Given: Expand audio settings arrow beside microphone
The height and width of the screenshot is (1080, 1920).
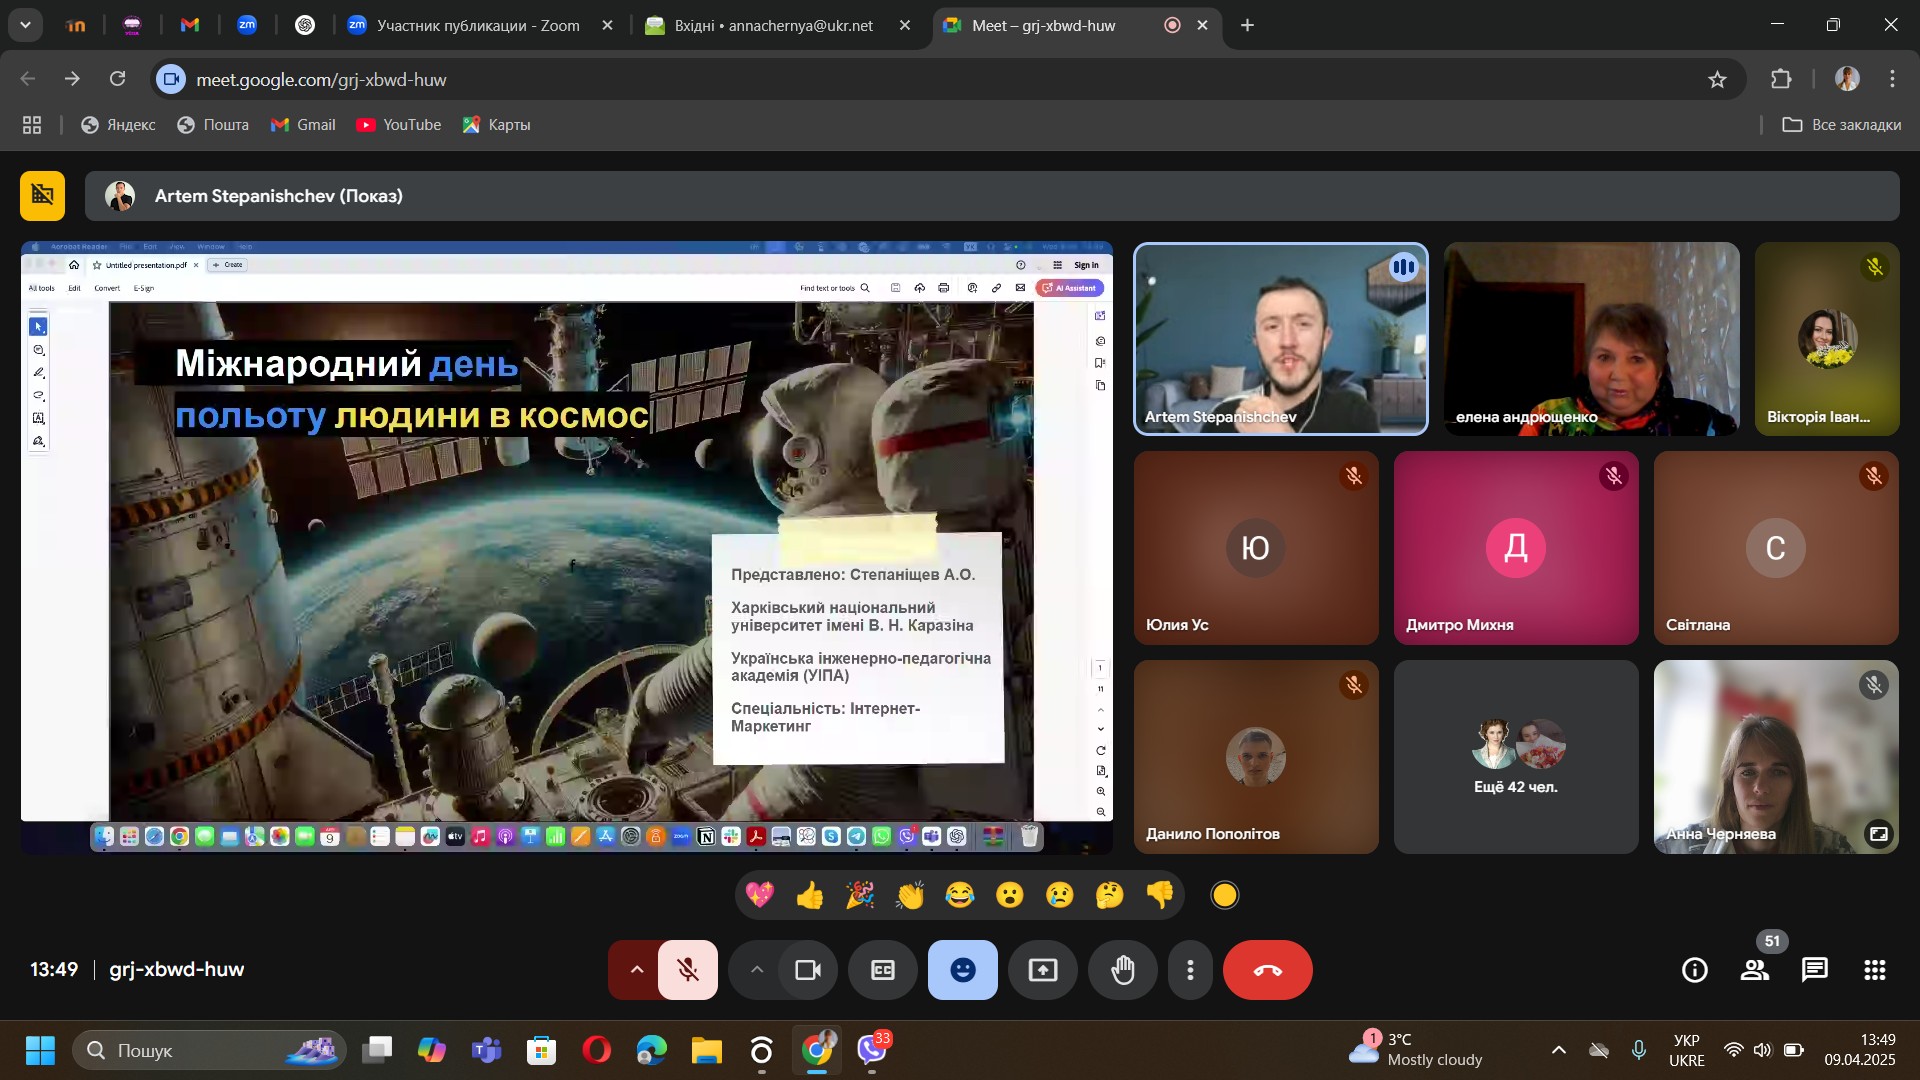Looking at the screenshot, I should point(636,970).
